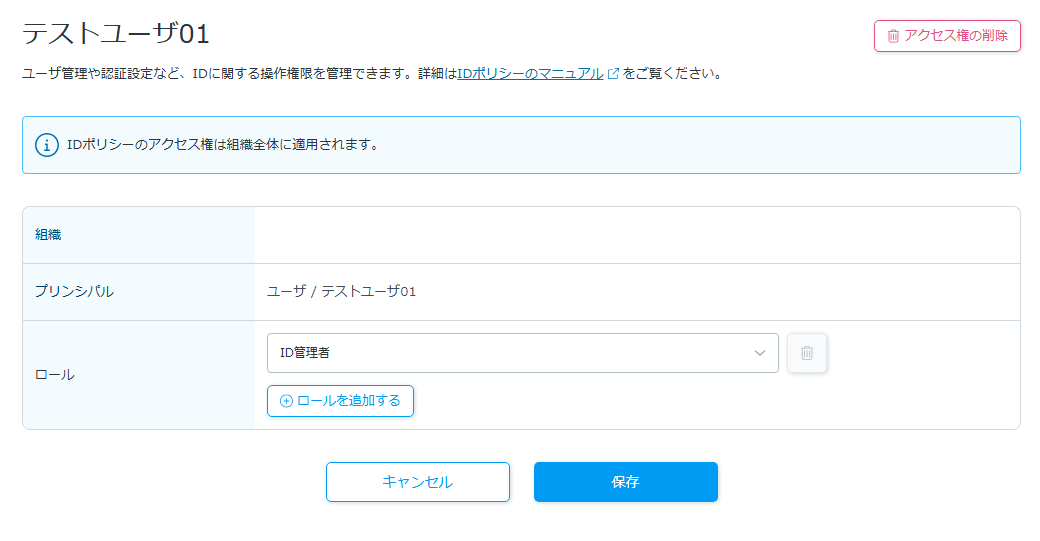Click the trash icon inside アクセス権の削除
The height and width of the screenshot is (541, 1040).
893,36
